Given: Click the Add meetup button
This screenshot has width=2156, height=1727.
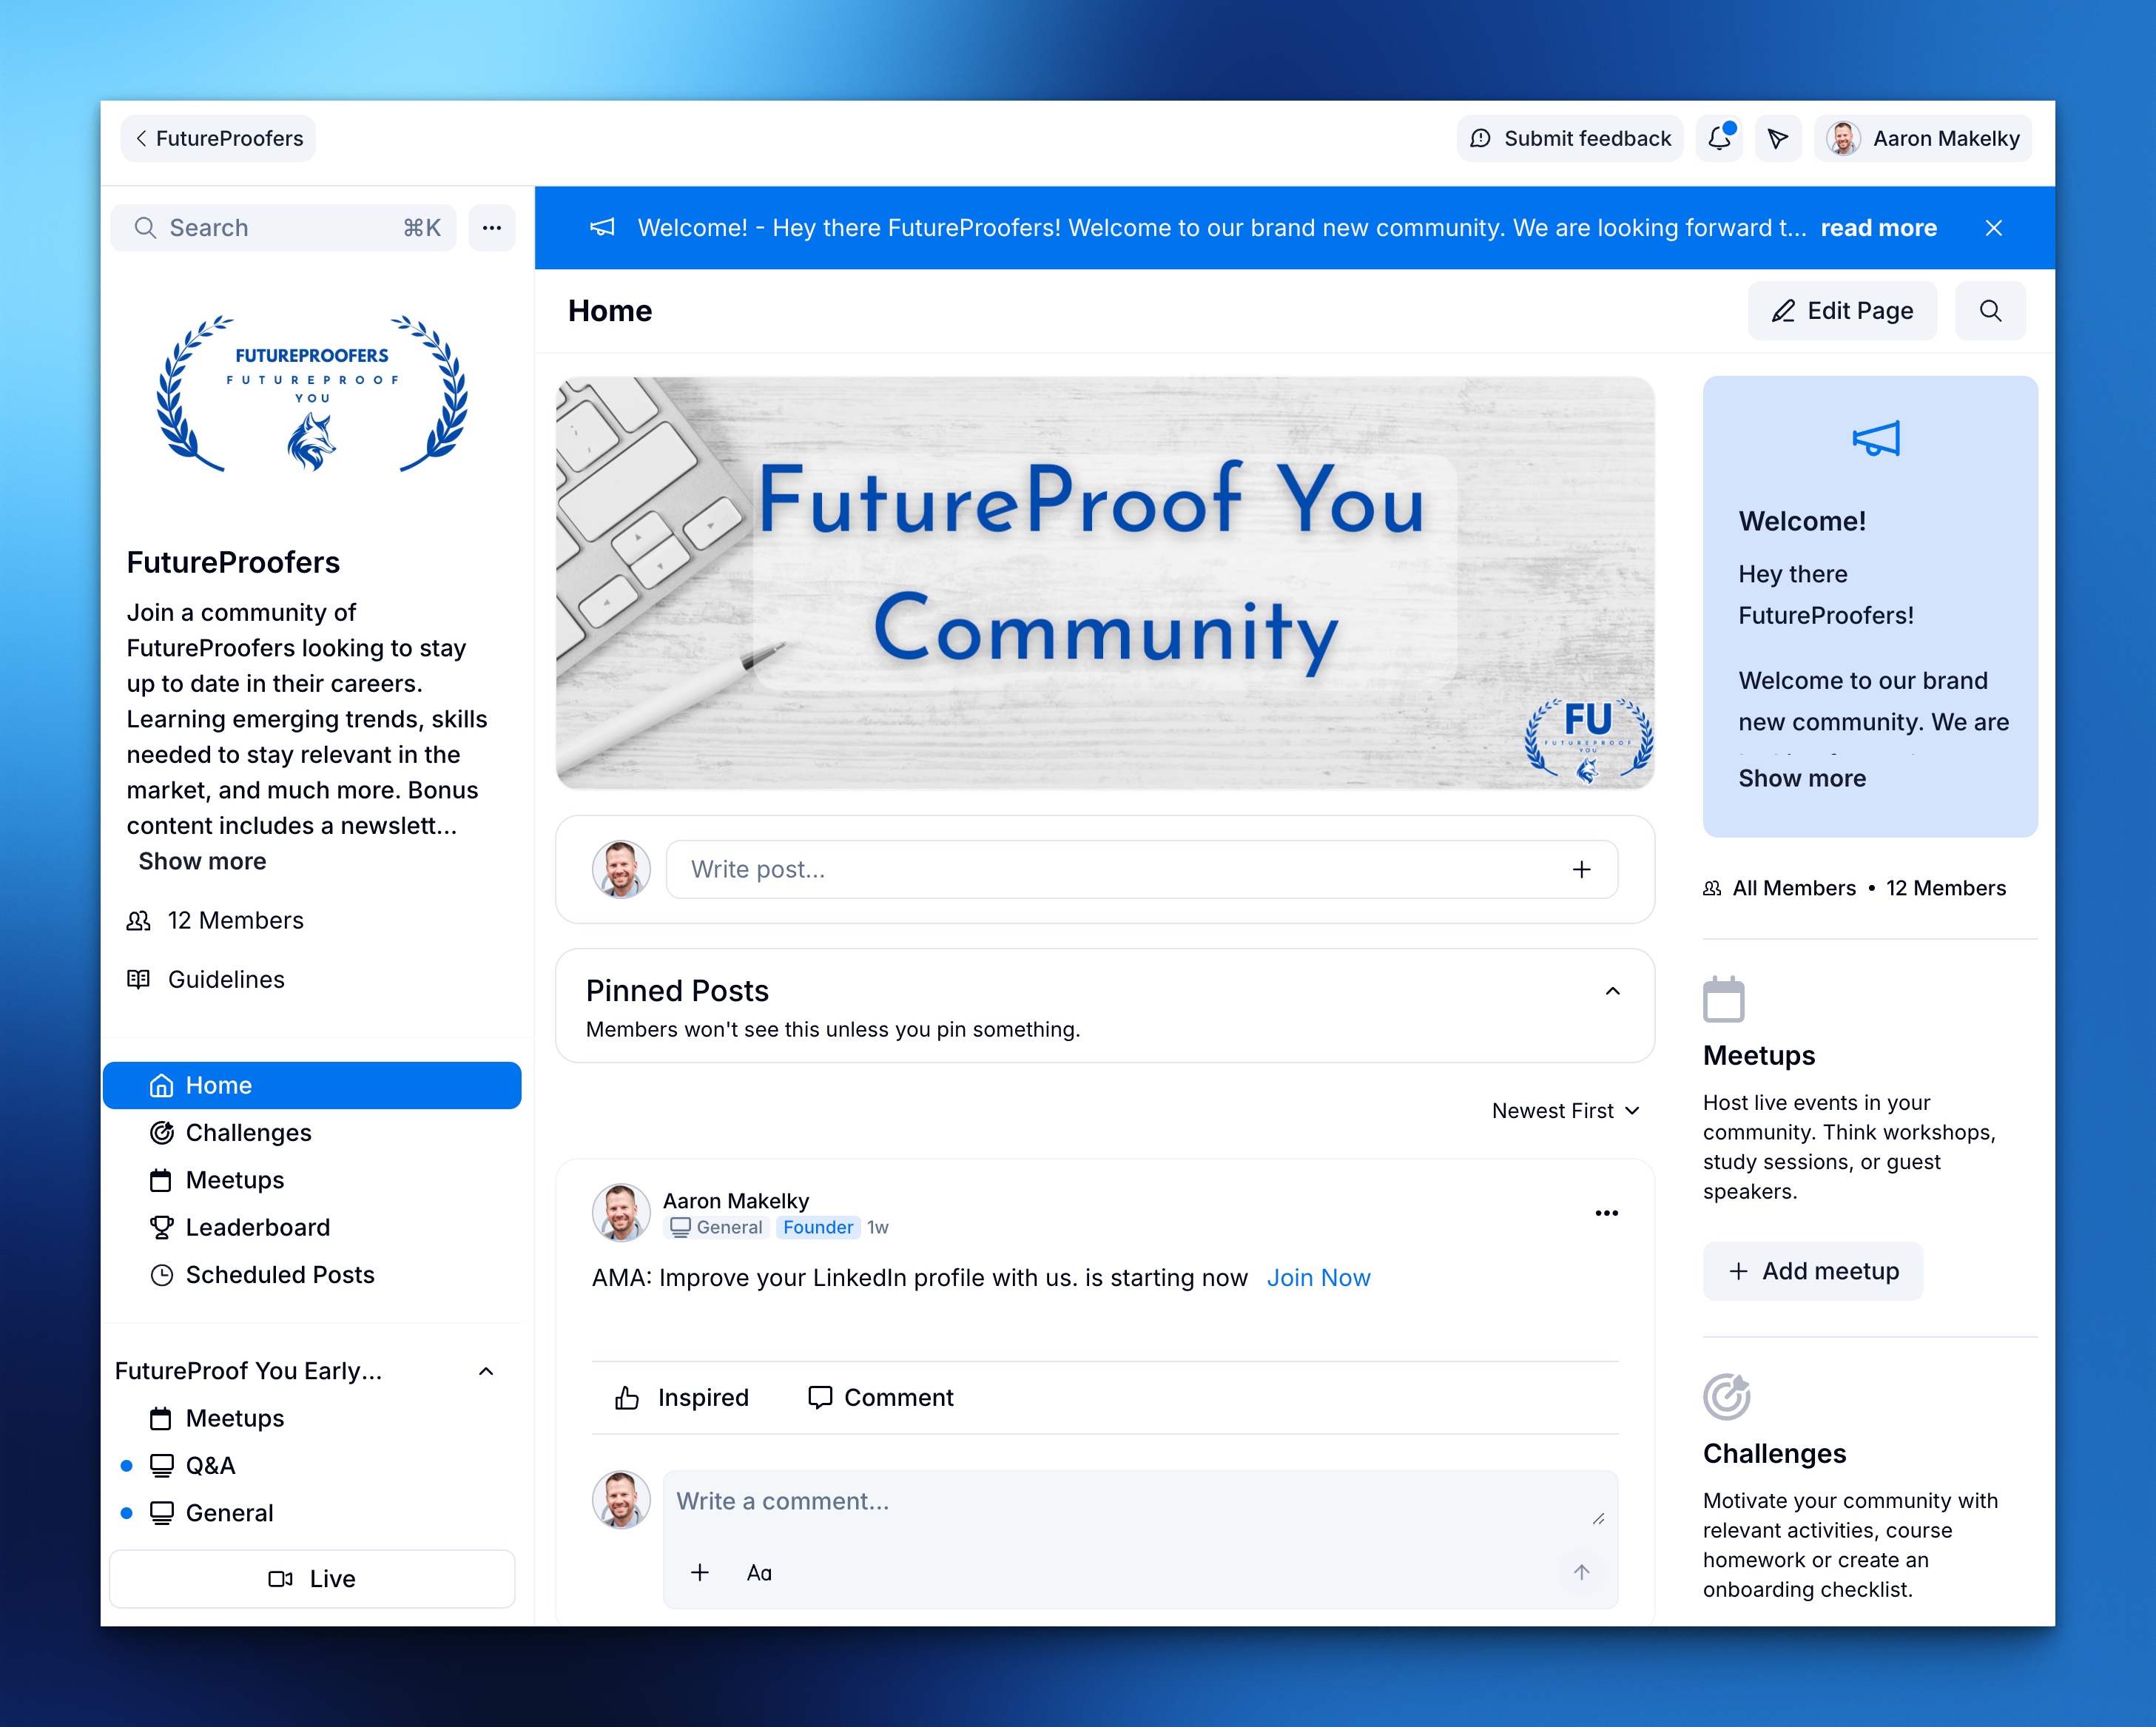Looking at the screenshot, I should point(1813,1271).
